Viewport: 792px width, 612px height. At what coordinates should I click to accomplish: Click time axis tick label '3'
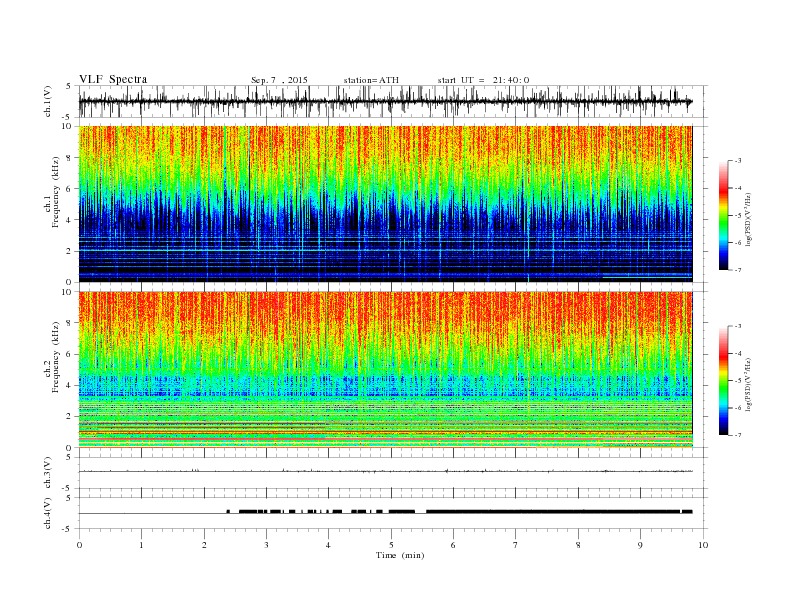[266, 545]
